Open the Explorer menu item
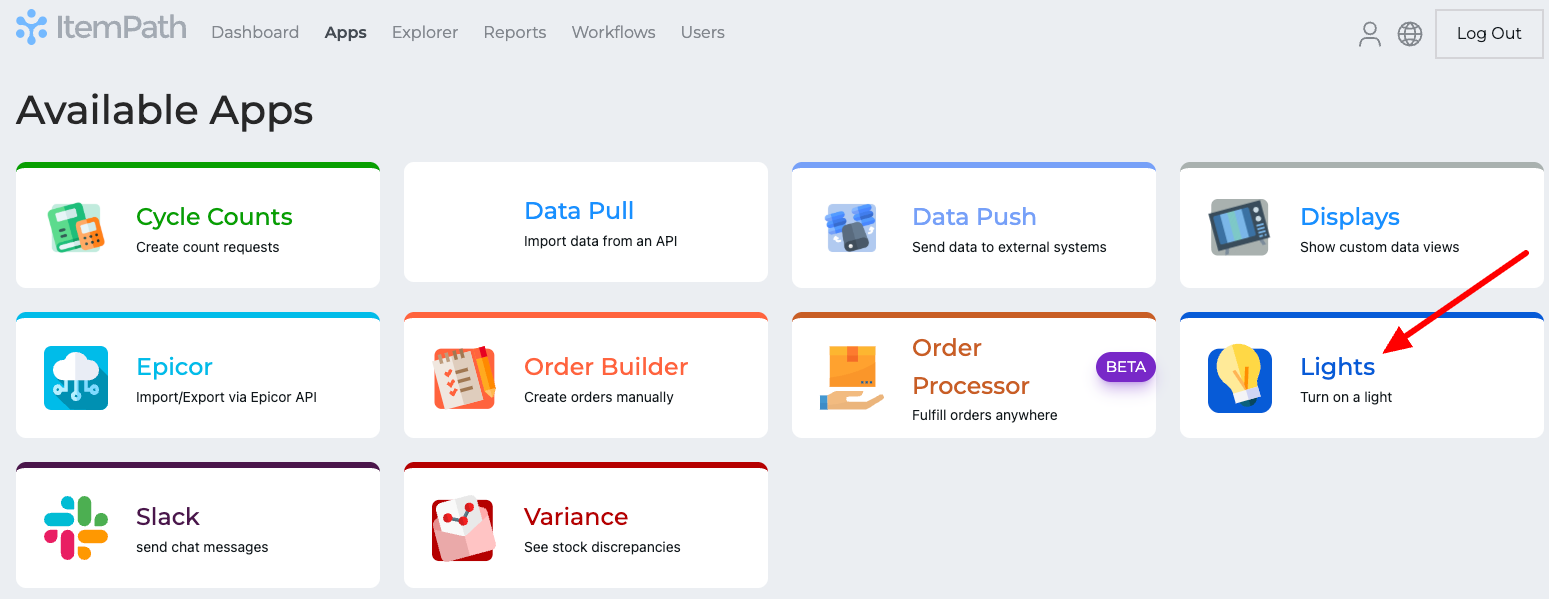1549x599 pixels. point(425,33)
